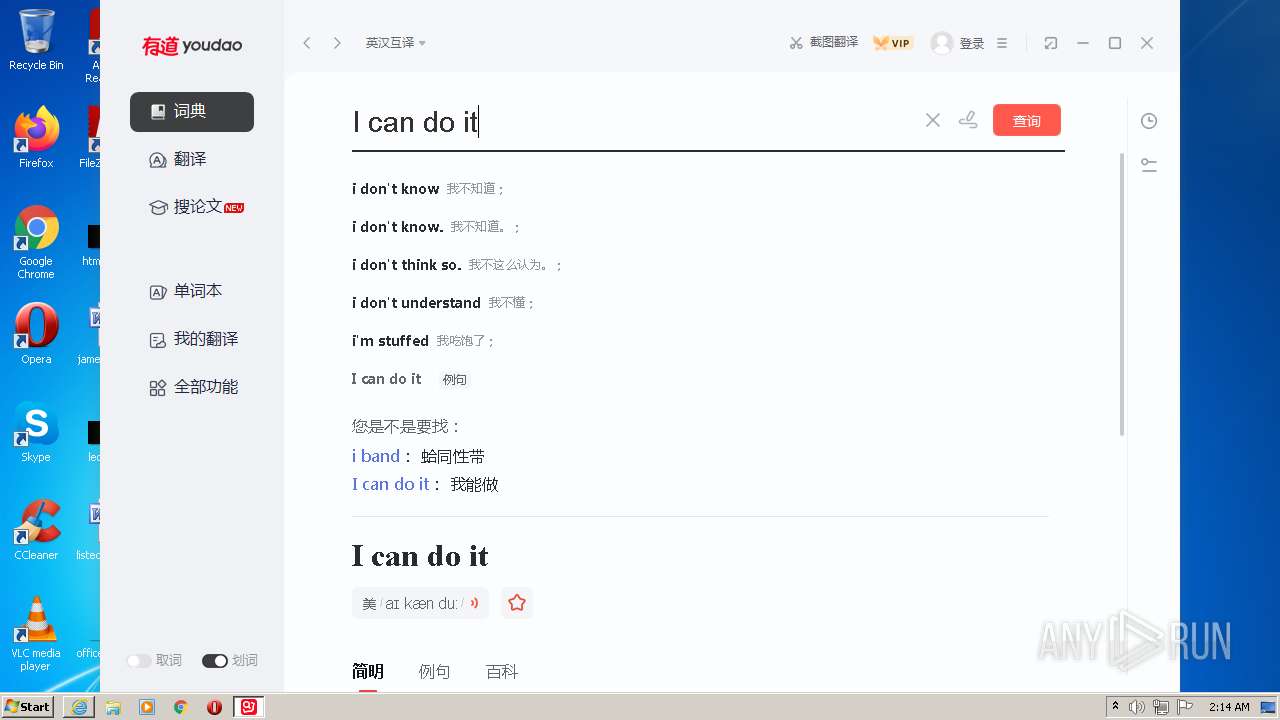Navigate back with the left arrow
The image size is (1280, 720).
307,43
